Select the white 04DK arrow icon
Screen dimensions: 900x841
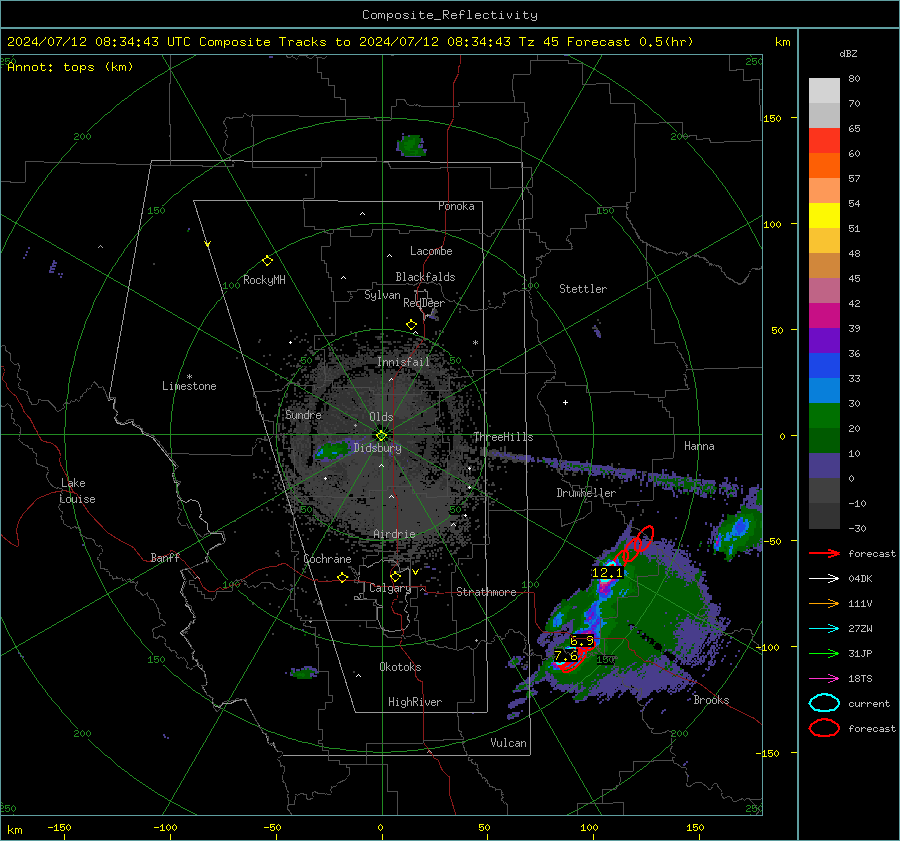pyautogui.click(x=824, y=579)
